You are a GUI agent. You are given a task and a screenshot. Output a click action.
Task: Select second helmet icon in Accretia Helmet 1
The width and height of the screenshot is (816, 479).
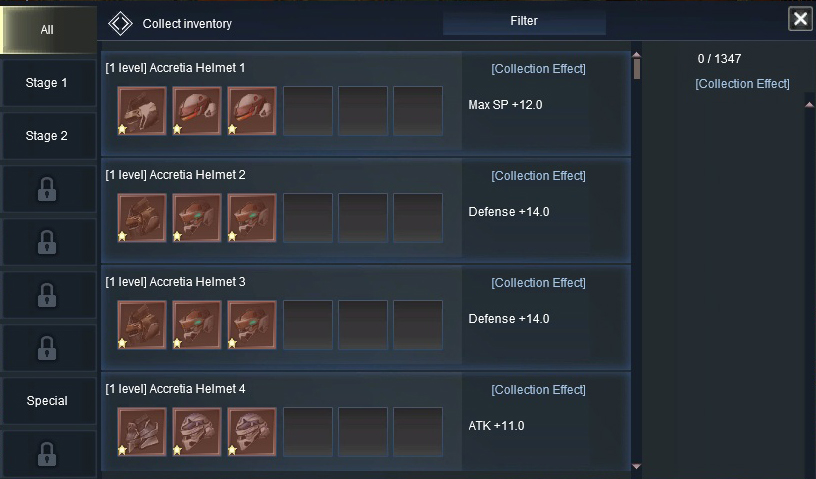(197, 111)
